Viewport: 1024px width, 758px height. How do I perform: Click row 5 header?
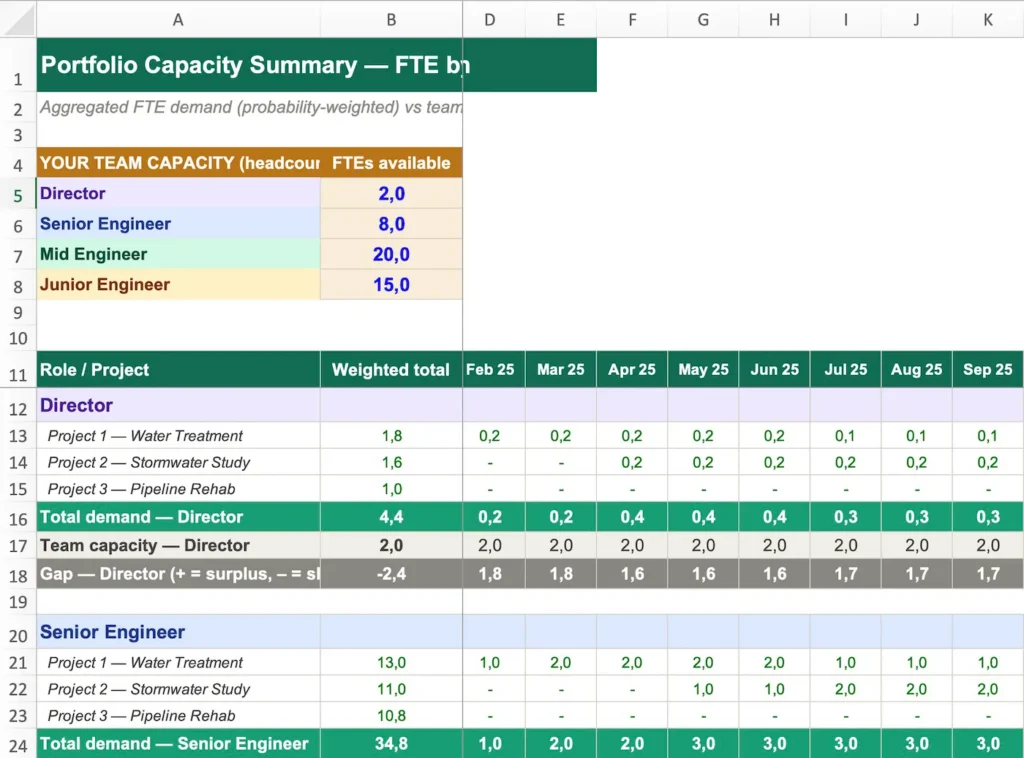(17, 194)
